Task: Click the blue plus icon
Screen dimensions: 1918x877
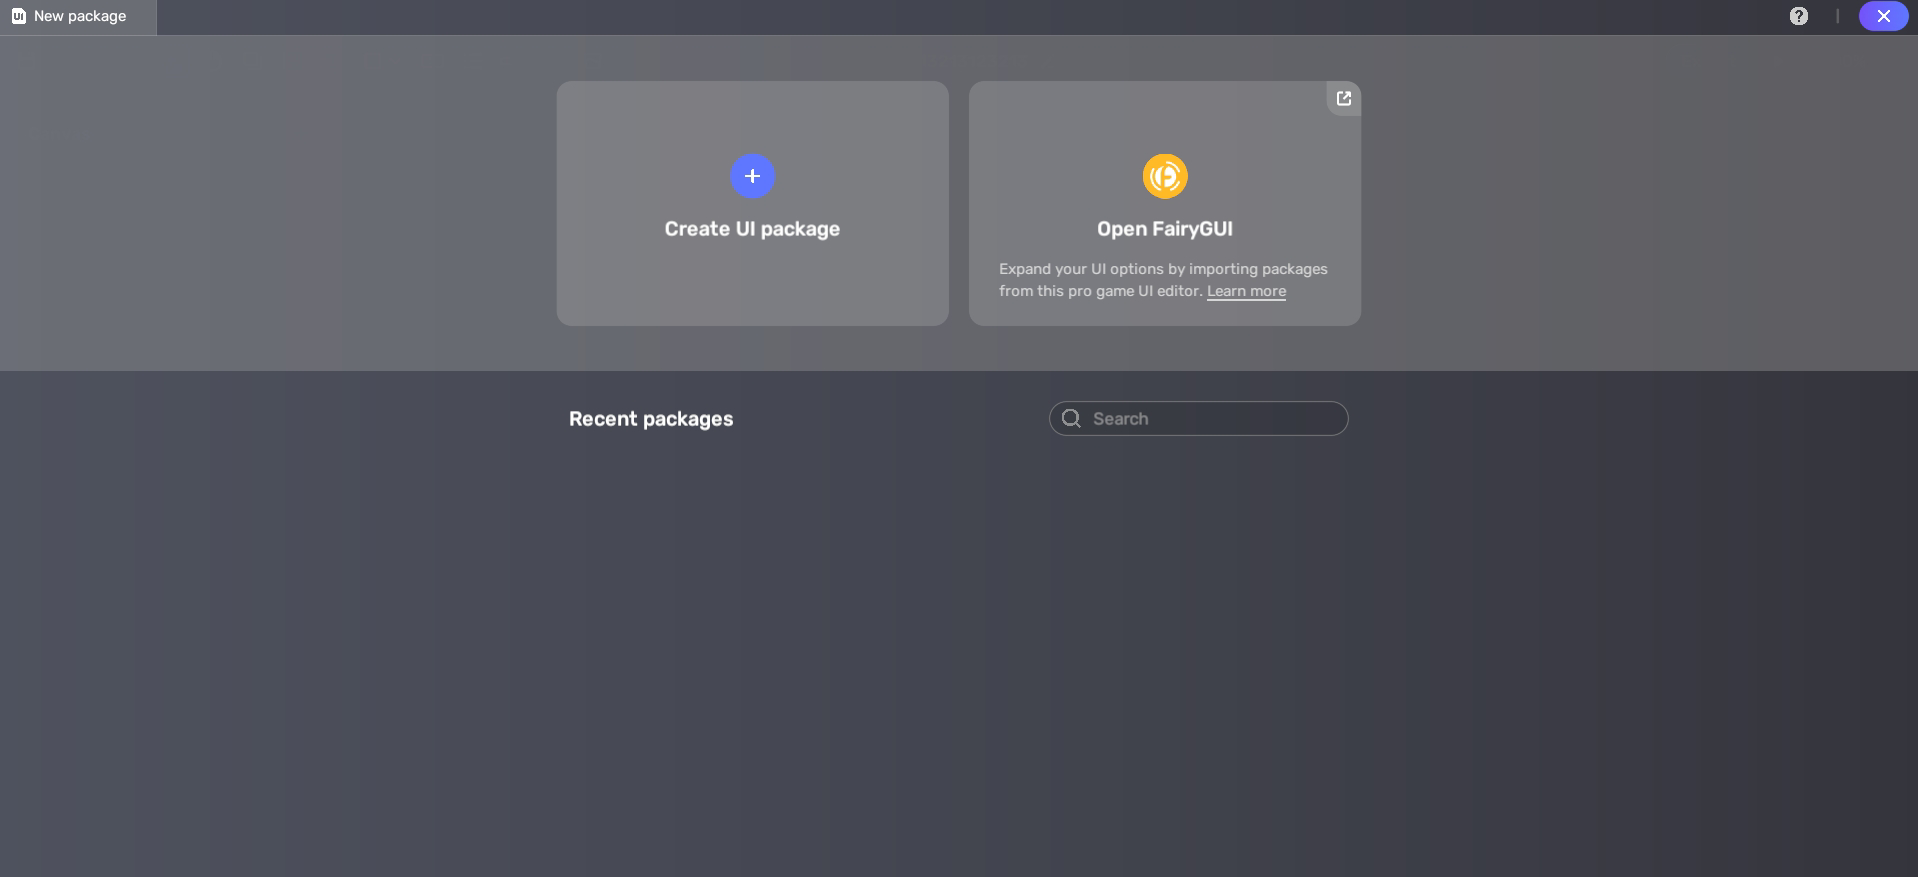Action: pos(752,176)
